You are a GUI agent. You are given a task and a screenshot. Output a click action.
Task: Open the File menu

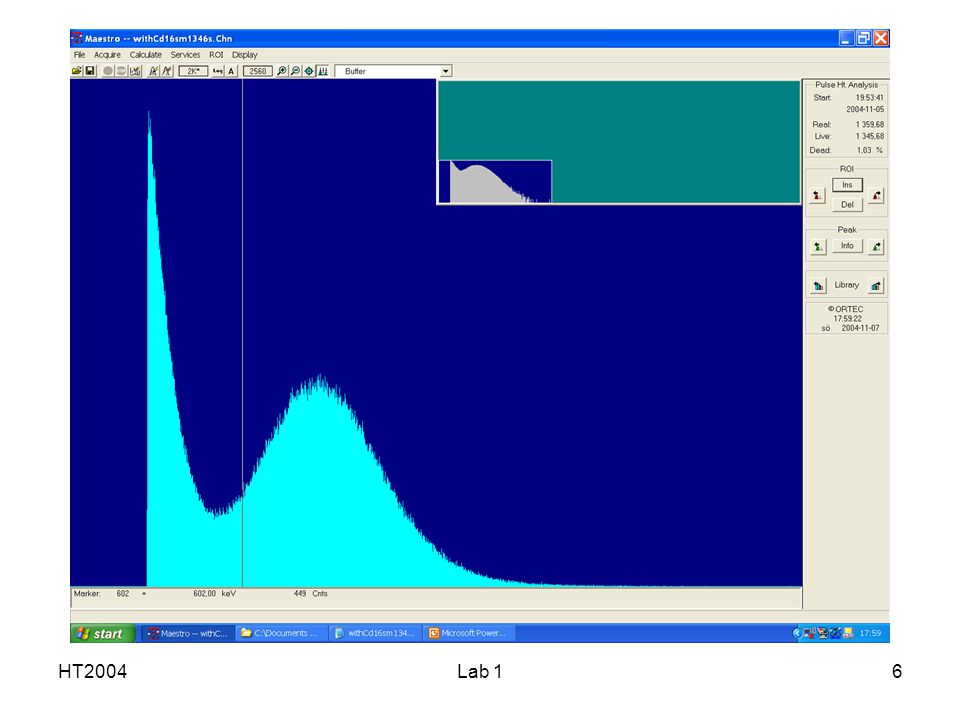tap(80, 54)
